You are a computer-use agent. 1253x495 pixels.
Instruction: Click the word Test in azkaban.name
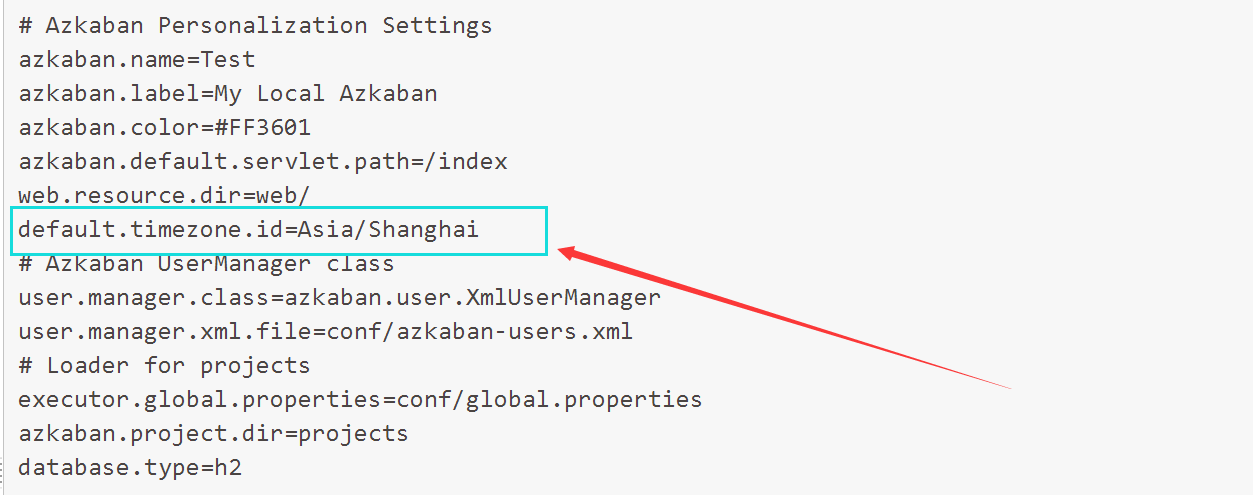tap(228, 59)
